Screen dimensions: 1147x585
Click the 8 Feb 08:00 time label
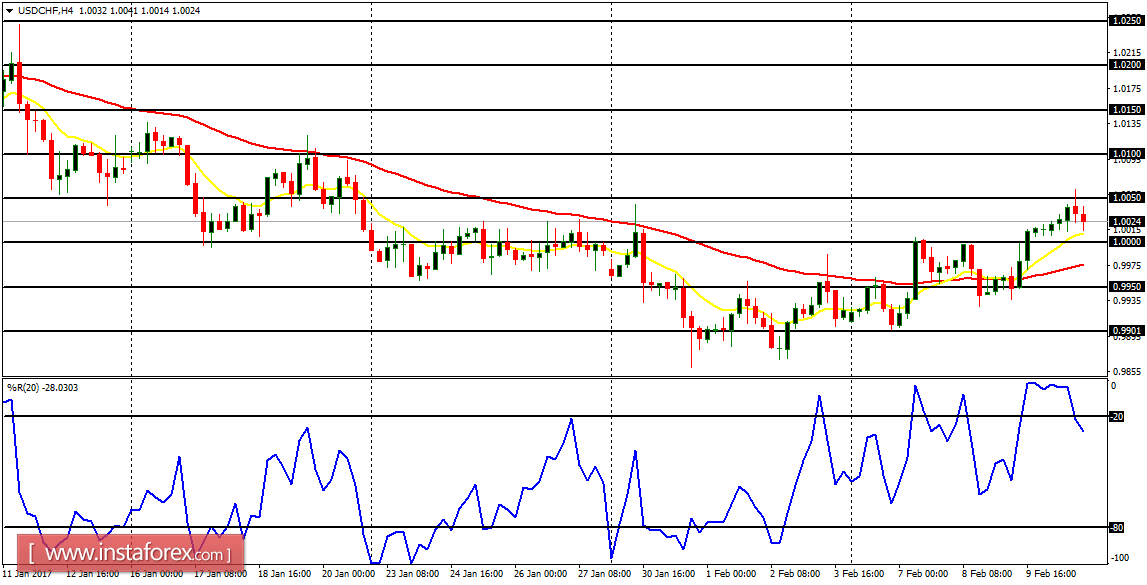pos(988,575)
